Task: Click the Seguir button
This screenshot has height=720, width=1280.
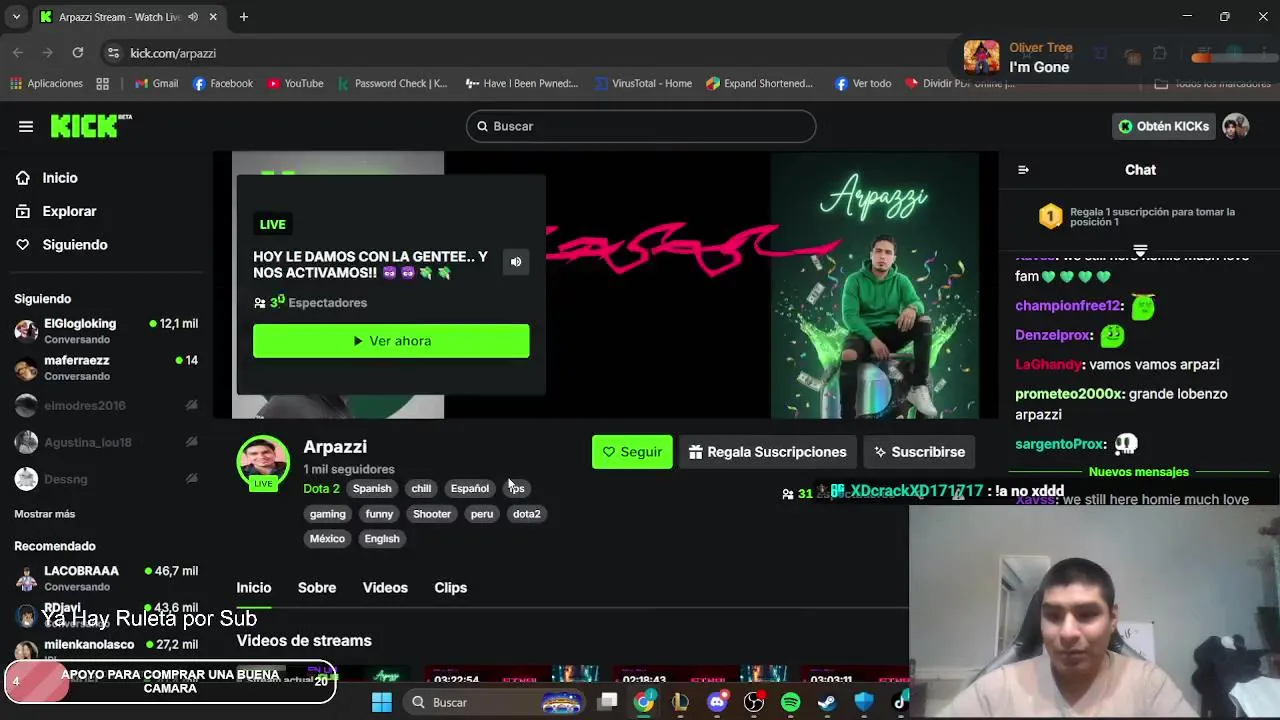Action: point(632,452)
